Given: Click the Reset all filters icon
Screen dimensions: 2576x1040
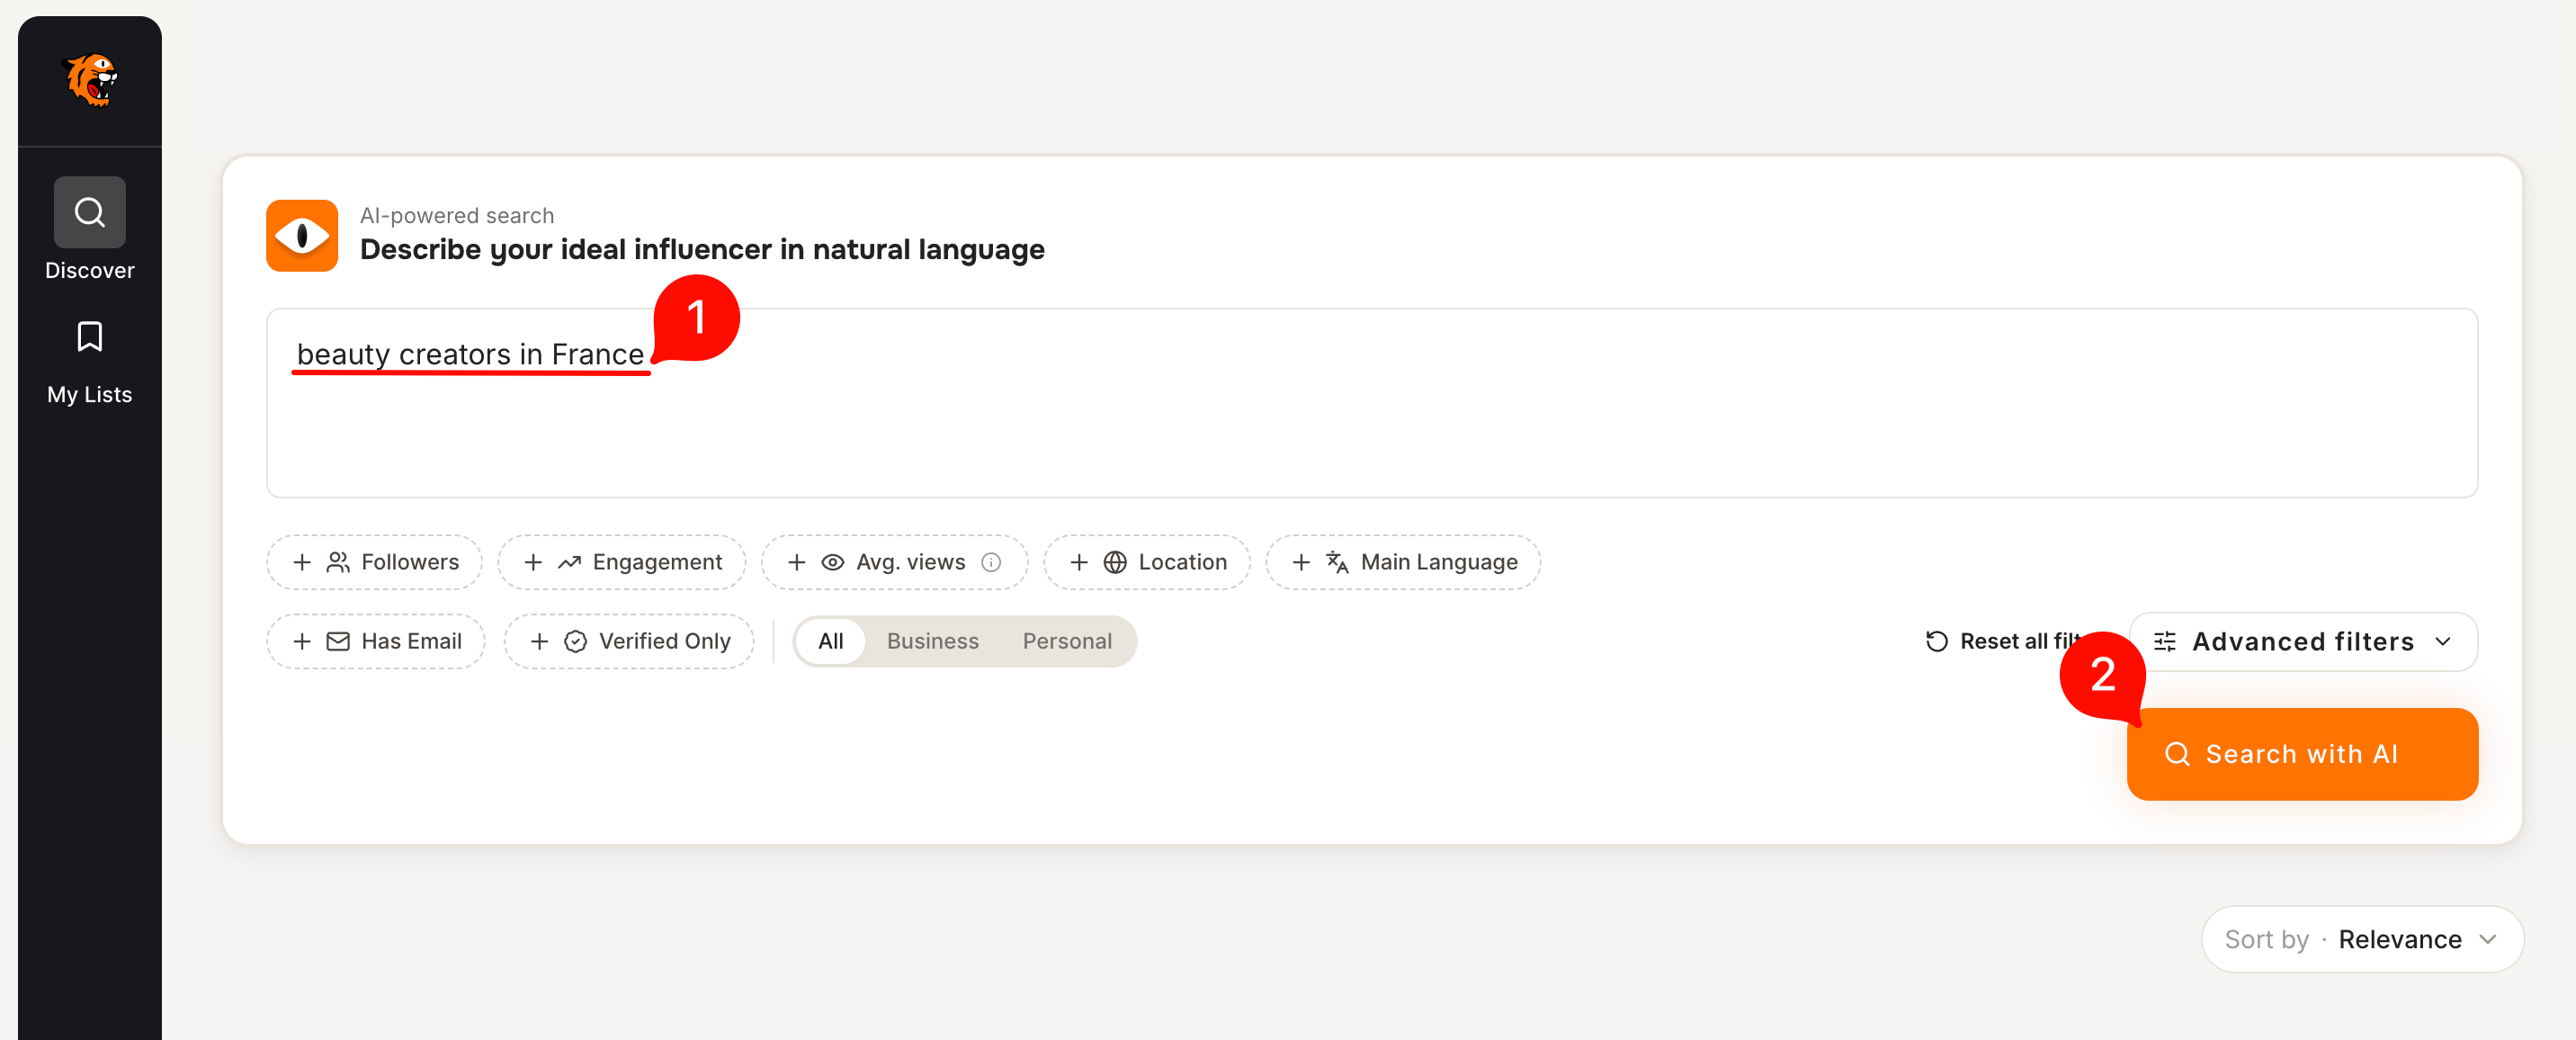Looking at the screenshot, I should coord(1936,641).
